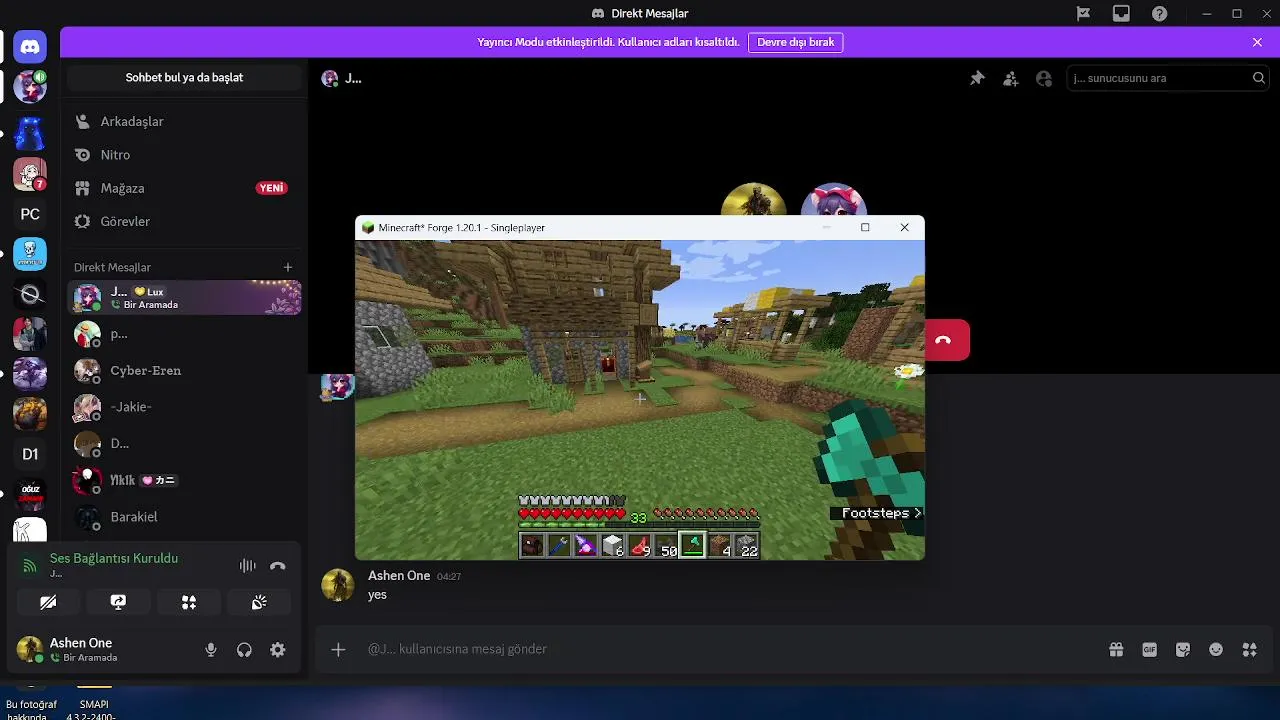Open the Activities shapes icon

pos(189,602)
